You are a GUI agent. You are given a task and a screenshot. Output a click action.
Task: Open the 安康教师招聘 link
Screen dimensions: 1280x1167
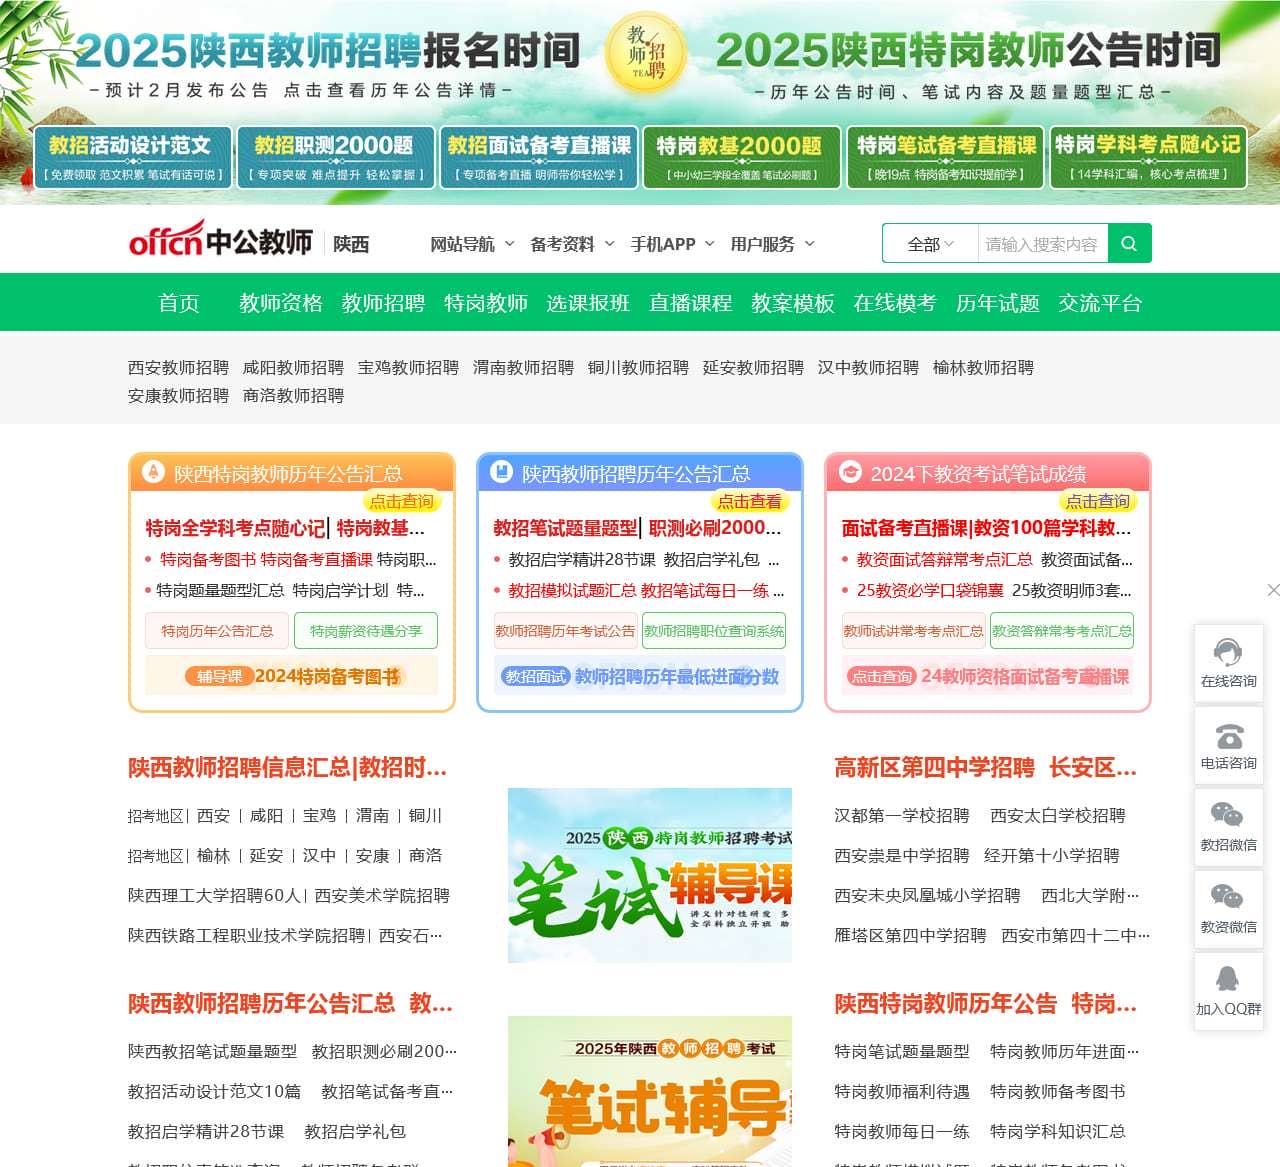(x=178, y=395)
